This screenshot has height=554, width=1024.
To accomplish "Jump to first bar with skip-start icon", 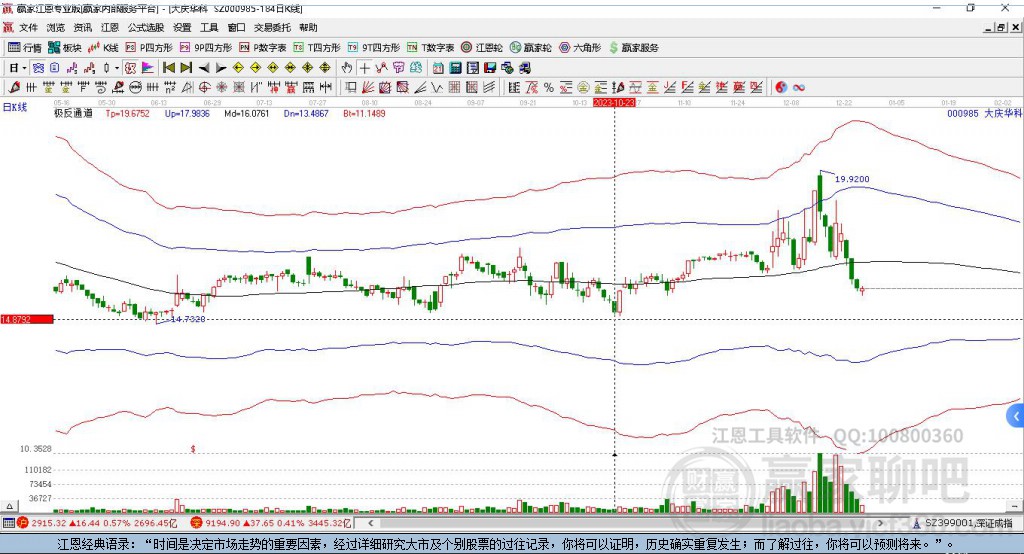I will [168, 68].
